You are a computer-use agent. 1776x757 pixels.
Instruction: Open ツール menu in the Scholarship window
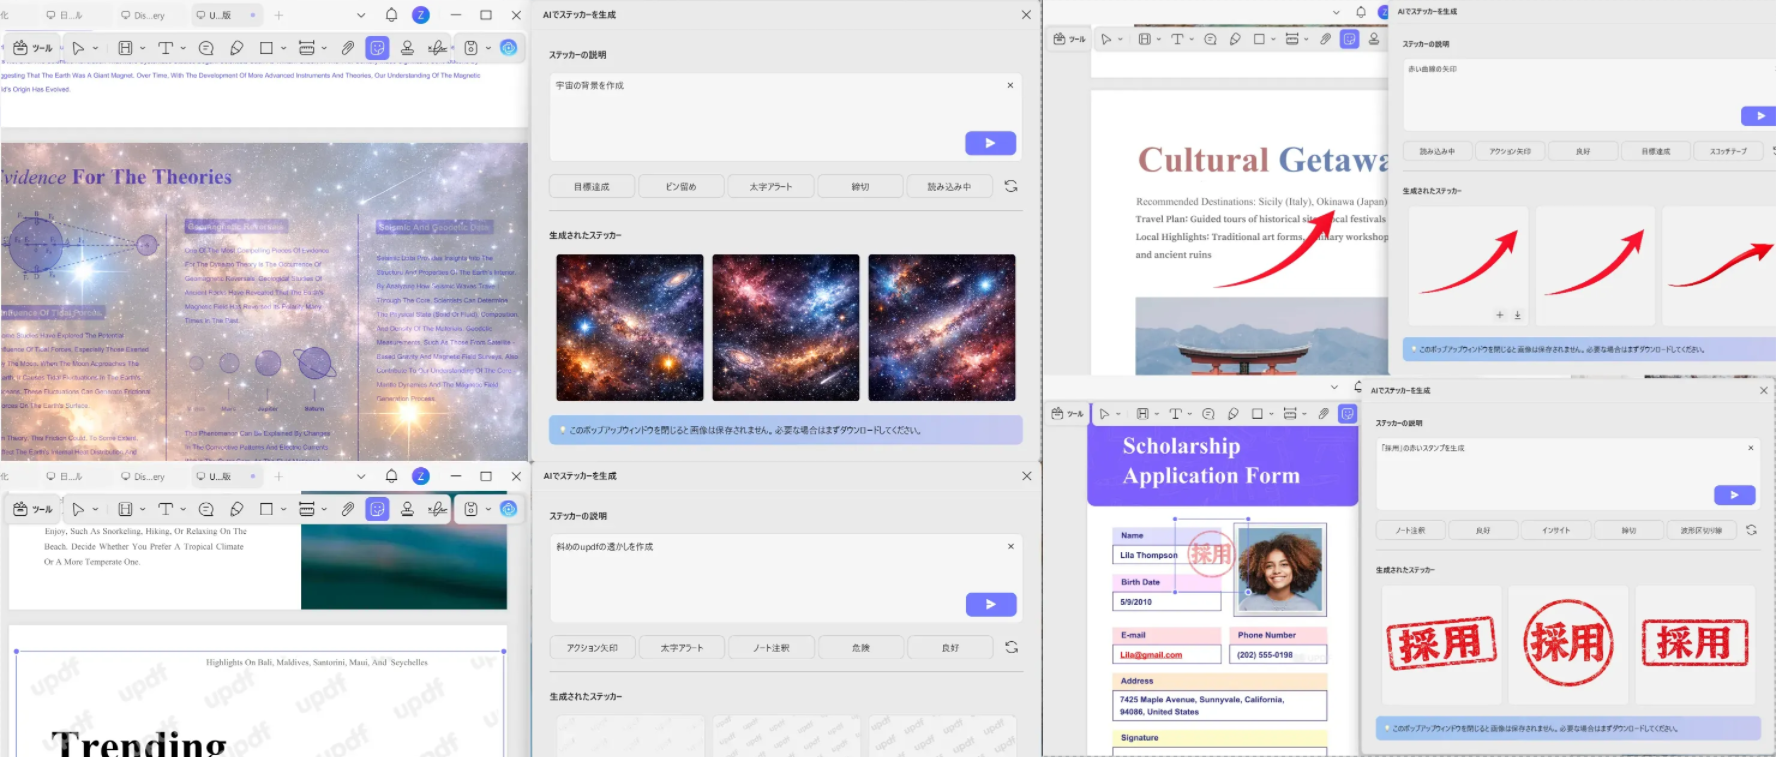1068,413
